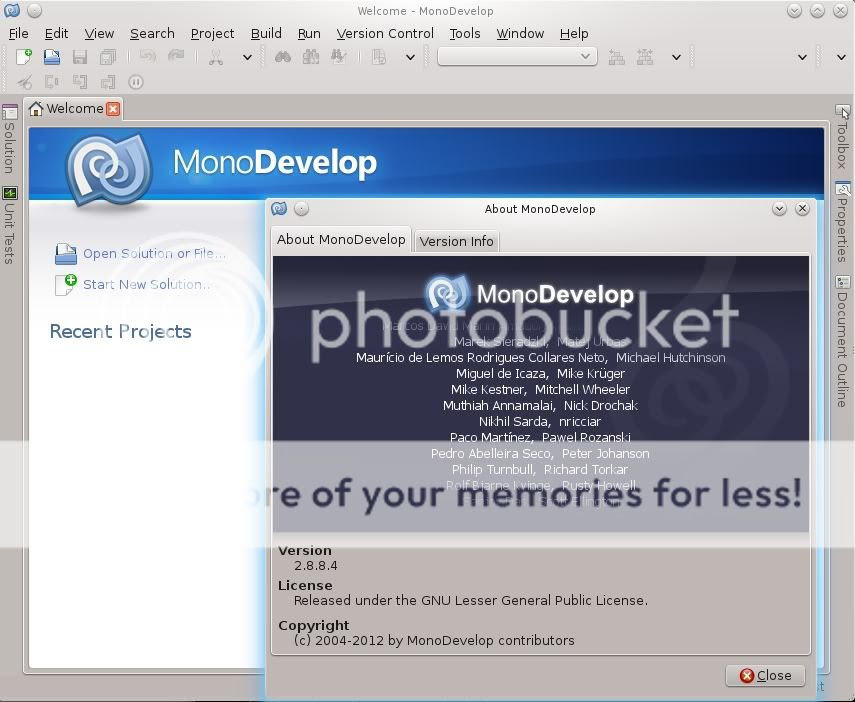Open the Build menu

tap(266, 33)
